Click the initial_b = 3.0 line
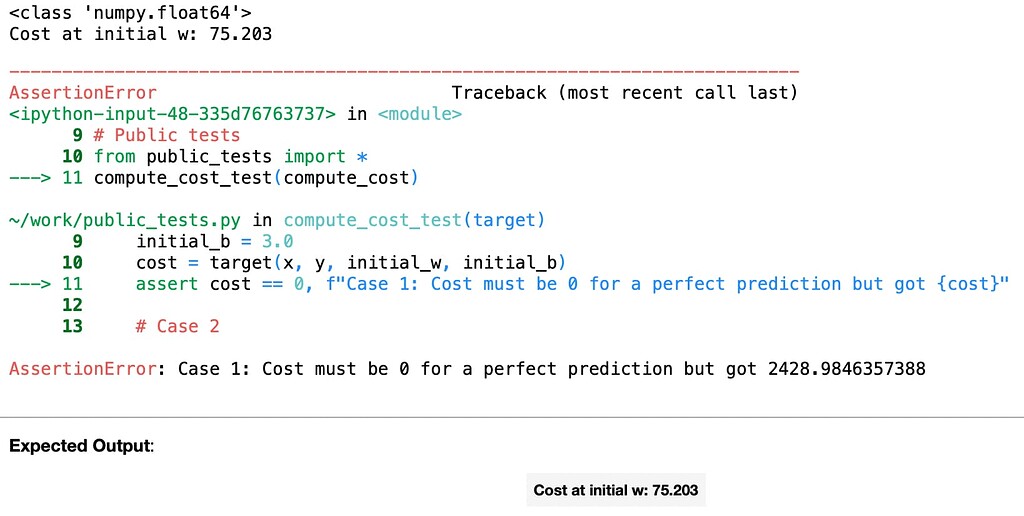This screenshot has height=516, width=1024. pyautogui.click(x=215, y=242)
